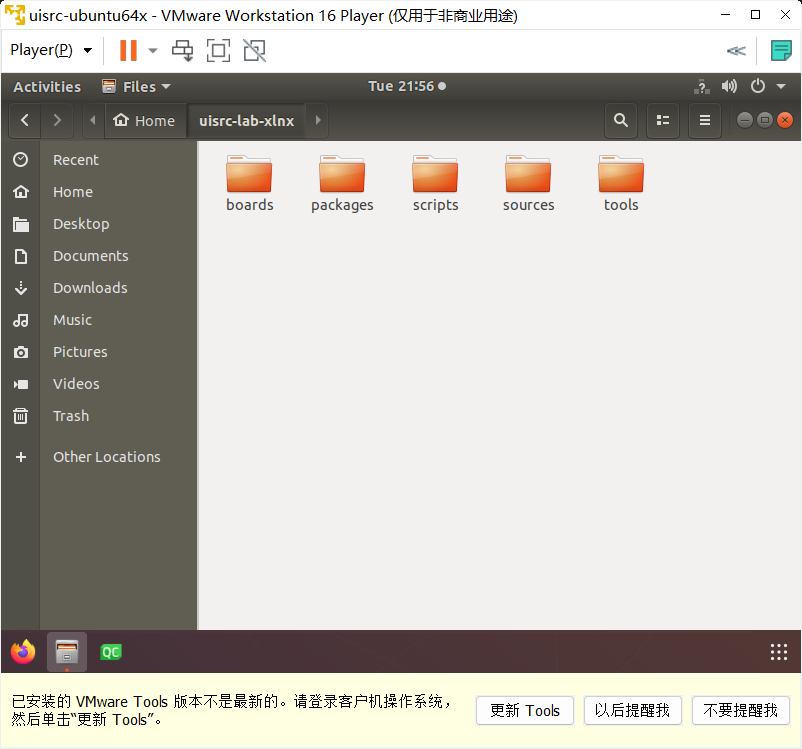Click Activities in the top bar
802x749 pixels.
pyautogui.click(x=47, y=86)
